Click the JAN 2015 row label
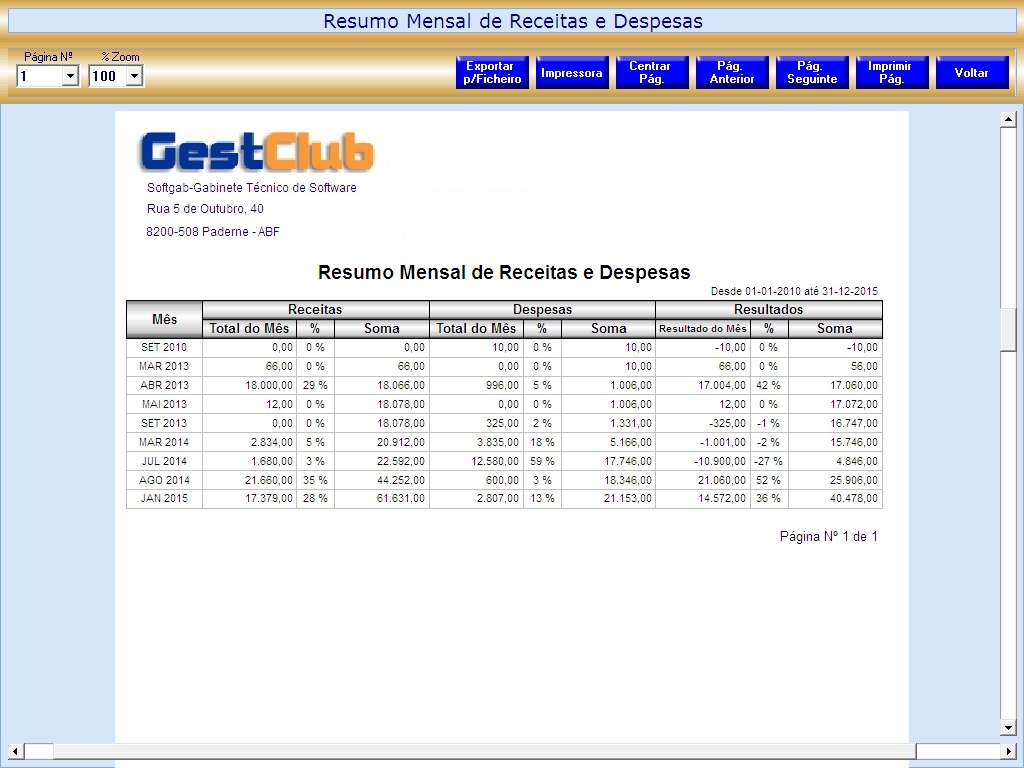Viewport: 1024px width, 768px height. (x=164, y=498)
